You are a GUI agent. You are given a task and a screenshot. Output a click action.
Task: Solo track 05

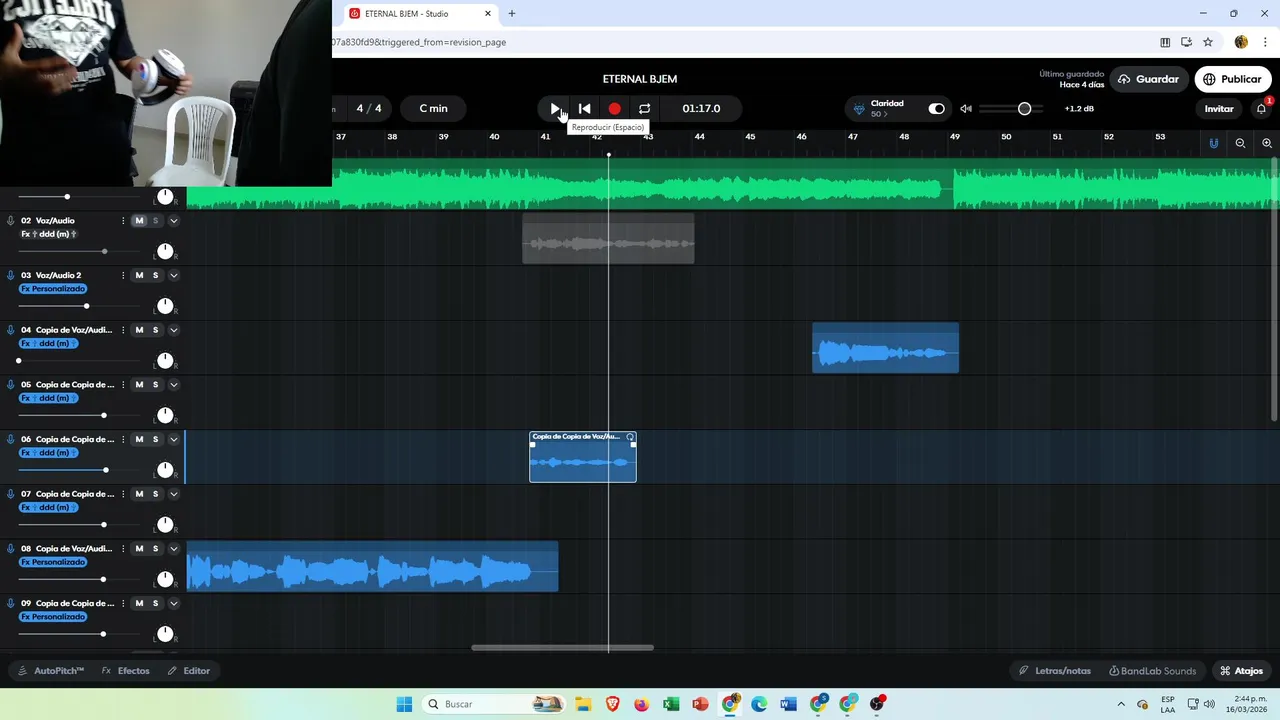pyautogui.click(x=155, y=384)
